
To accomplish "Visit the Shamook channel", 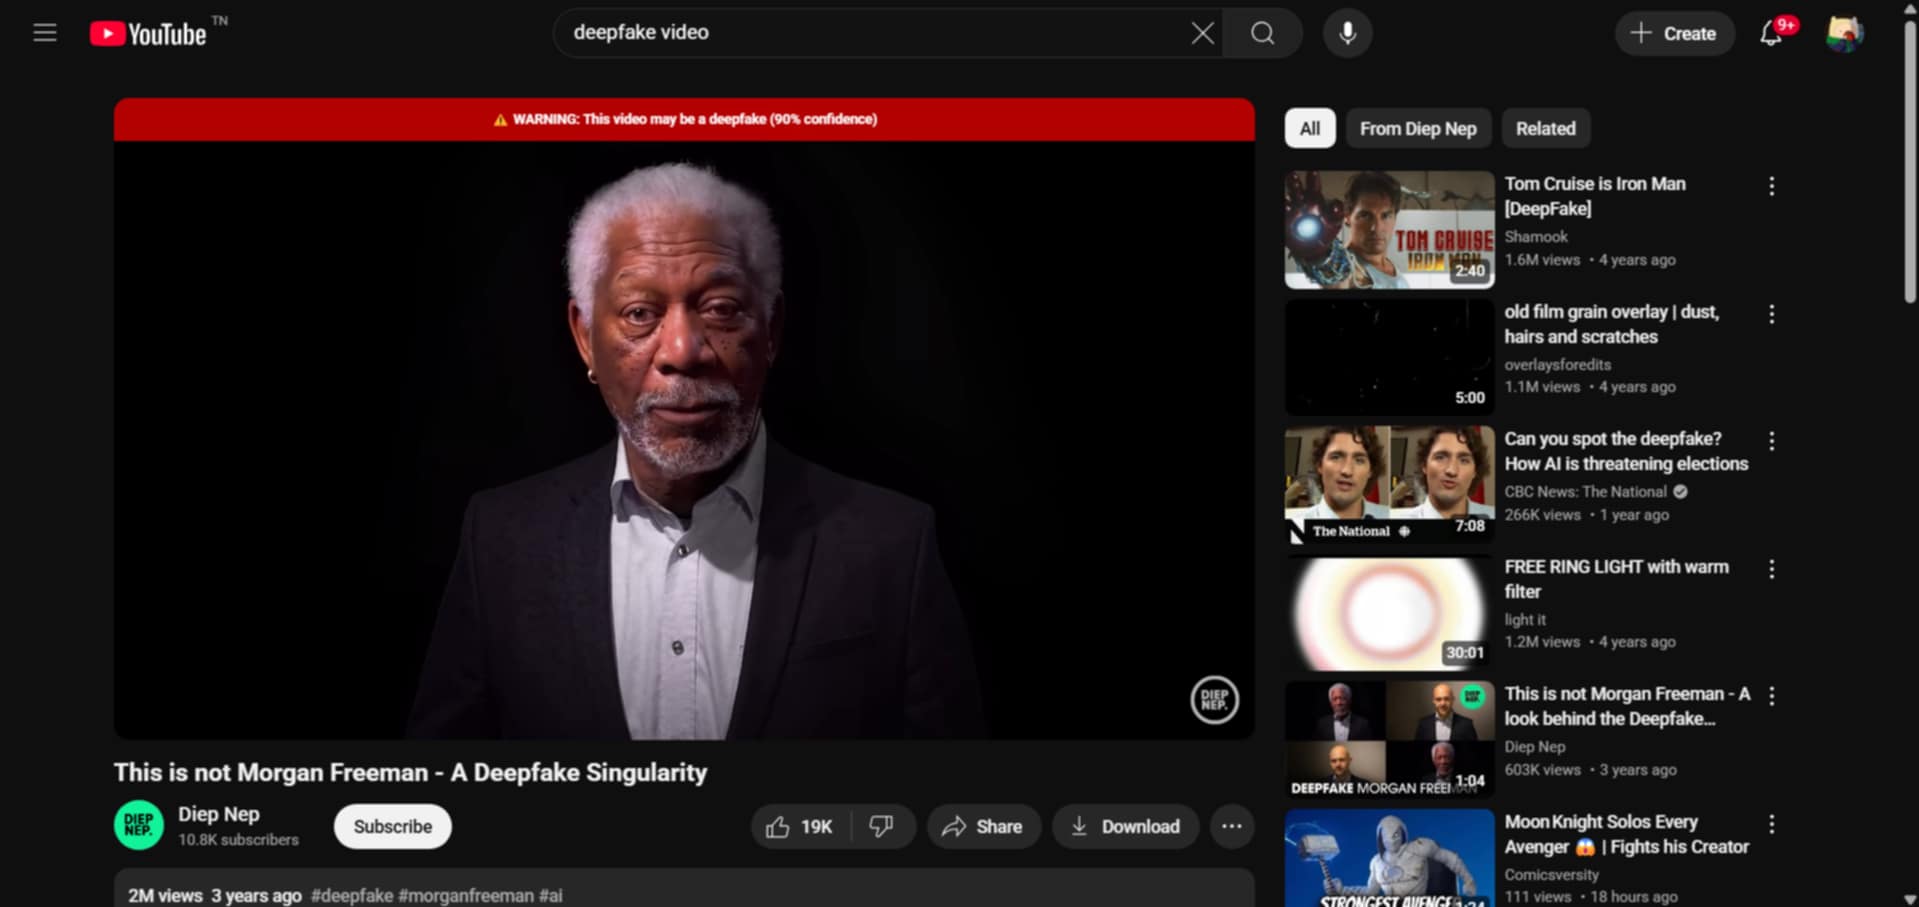I will pyautogui.click(x=1536, y=237).
